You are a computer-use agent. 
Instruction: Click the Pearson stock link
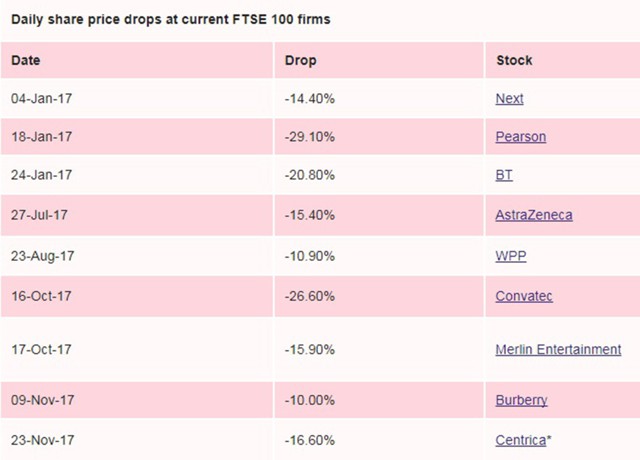pos(521,137)
